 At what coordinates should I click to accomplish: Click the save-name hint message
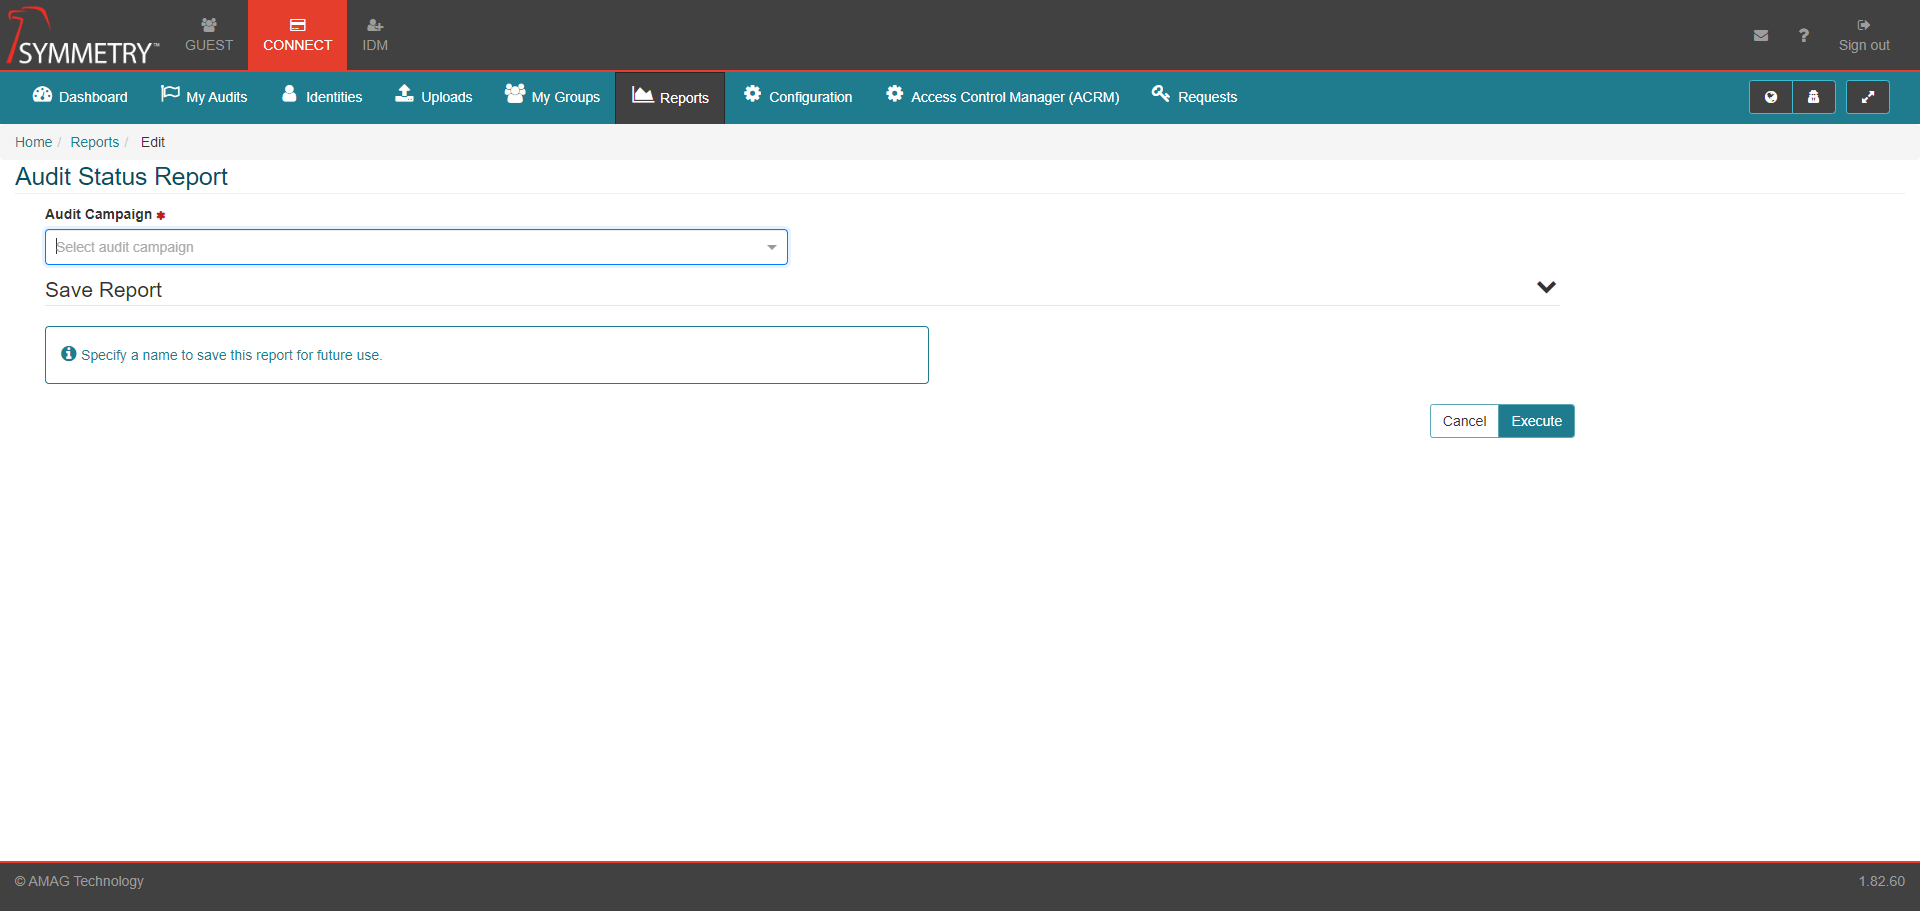pyautogui.click(x=231, y=355)
